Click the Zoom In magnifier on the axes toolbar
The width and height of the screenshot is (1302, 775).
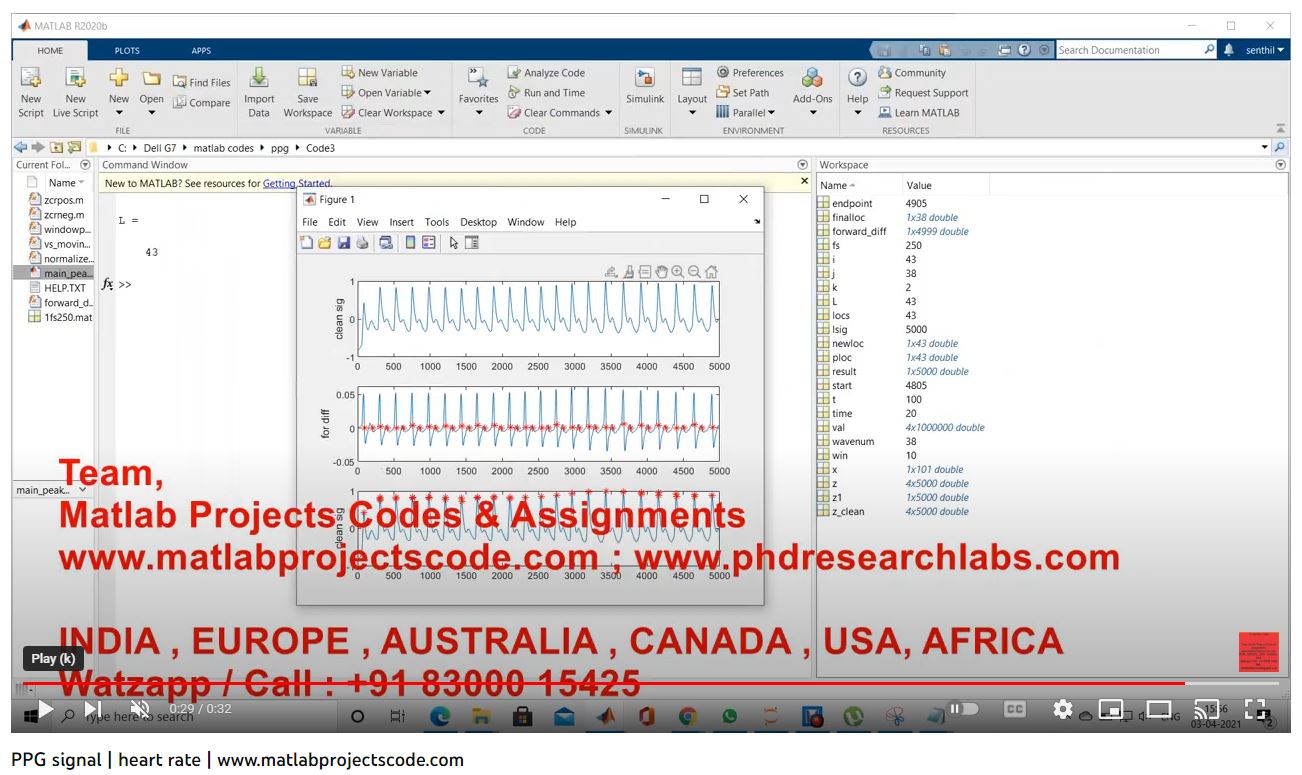point(678,271)
